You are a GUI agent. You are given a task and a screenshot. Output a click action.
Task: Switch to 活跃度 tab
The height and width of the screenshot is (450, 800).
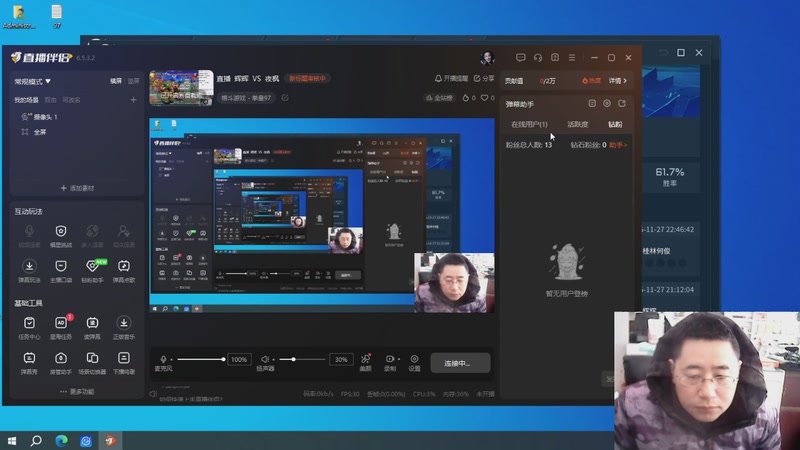pos(578,124)
